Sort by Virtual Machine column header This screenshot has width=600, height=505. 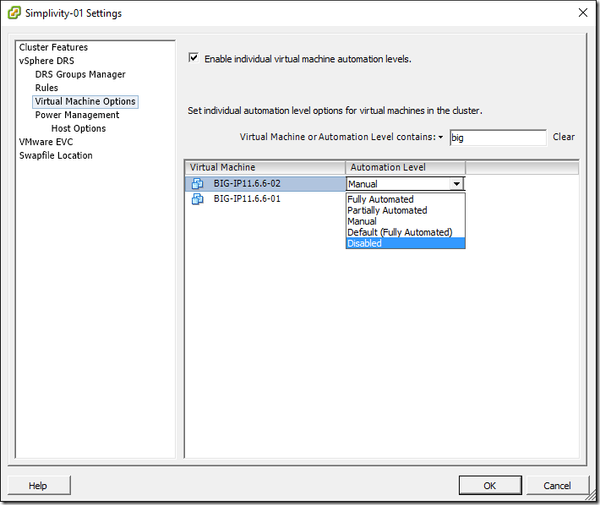(265, 167)
